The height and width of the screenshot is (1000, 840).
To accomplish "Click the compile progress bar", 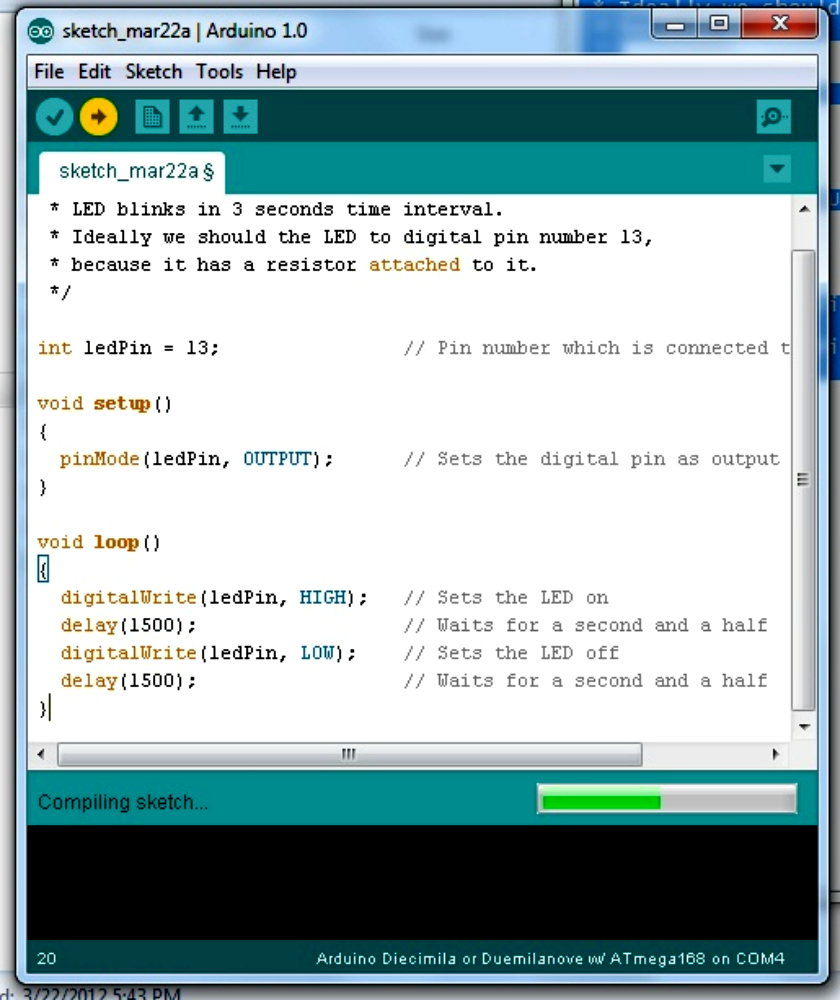I will tap(667, 800).
